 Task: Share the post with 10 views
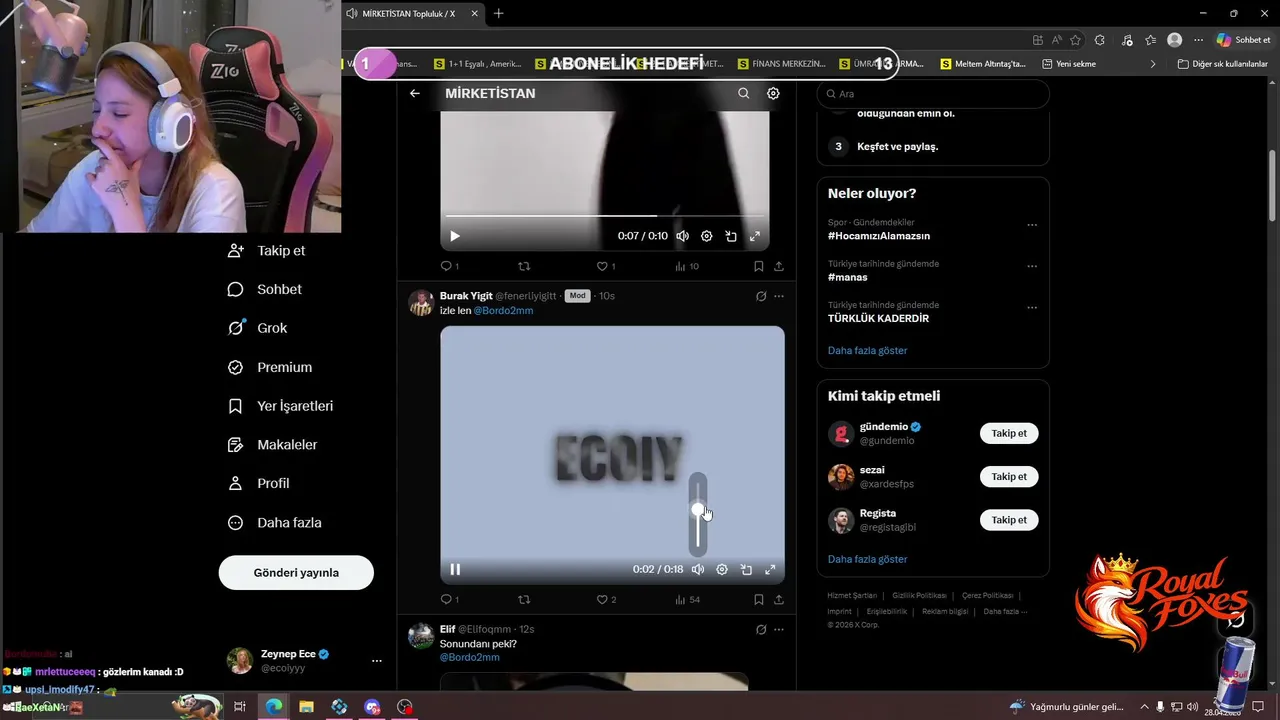[x=778, y=266]
